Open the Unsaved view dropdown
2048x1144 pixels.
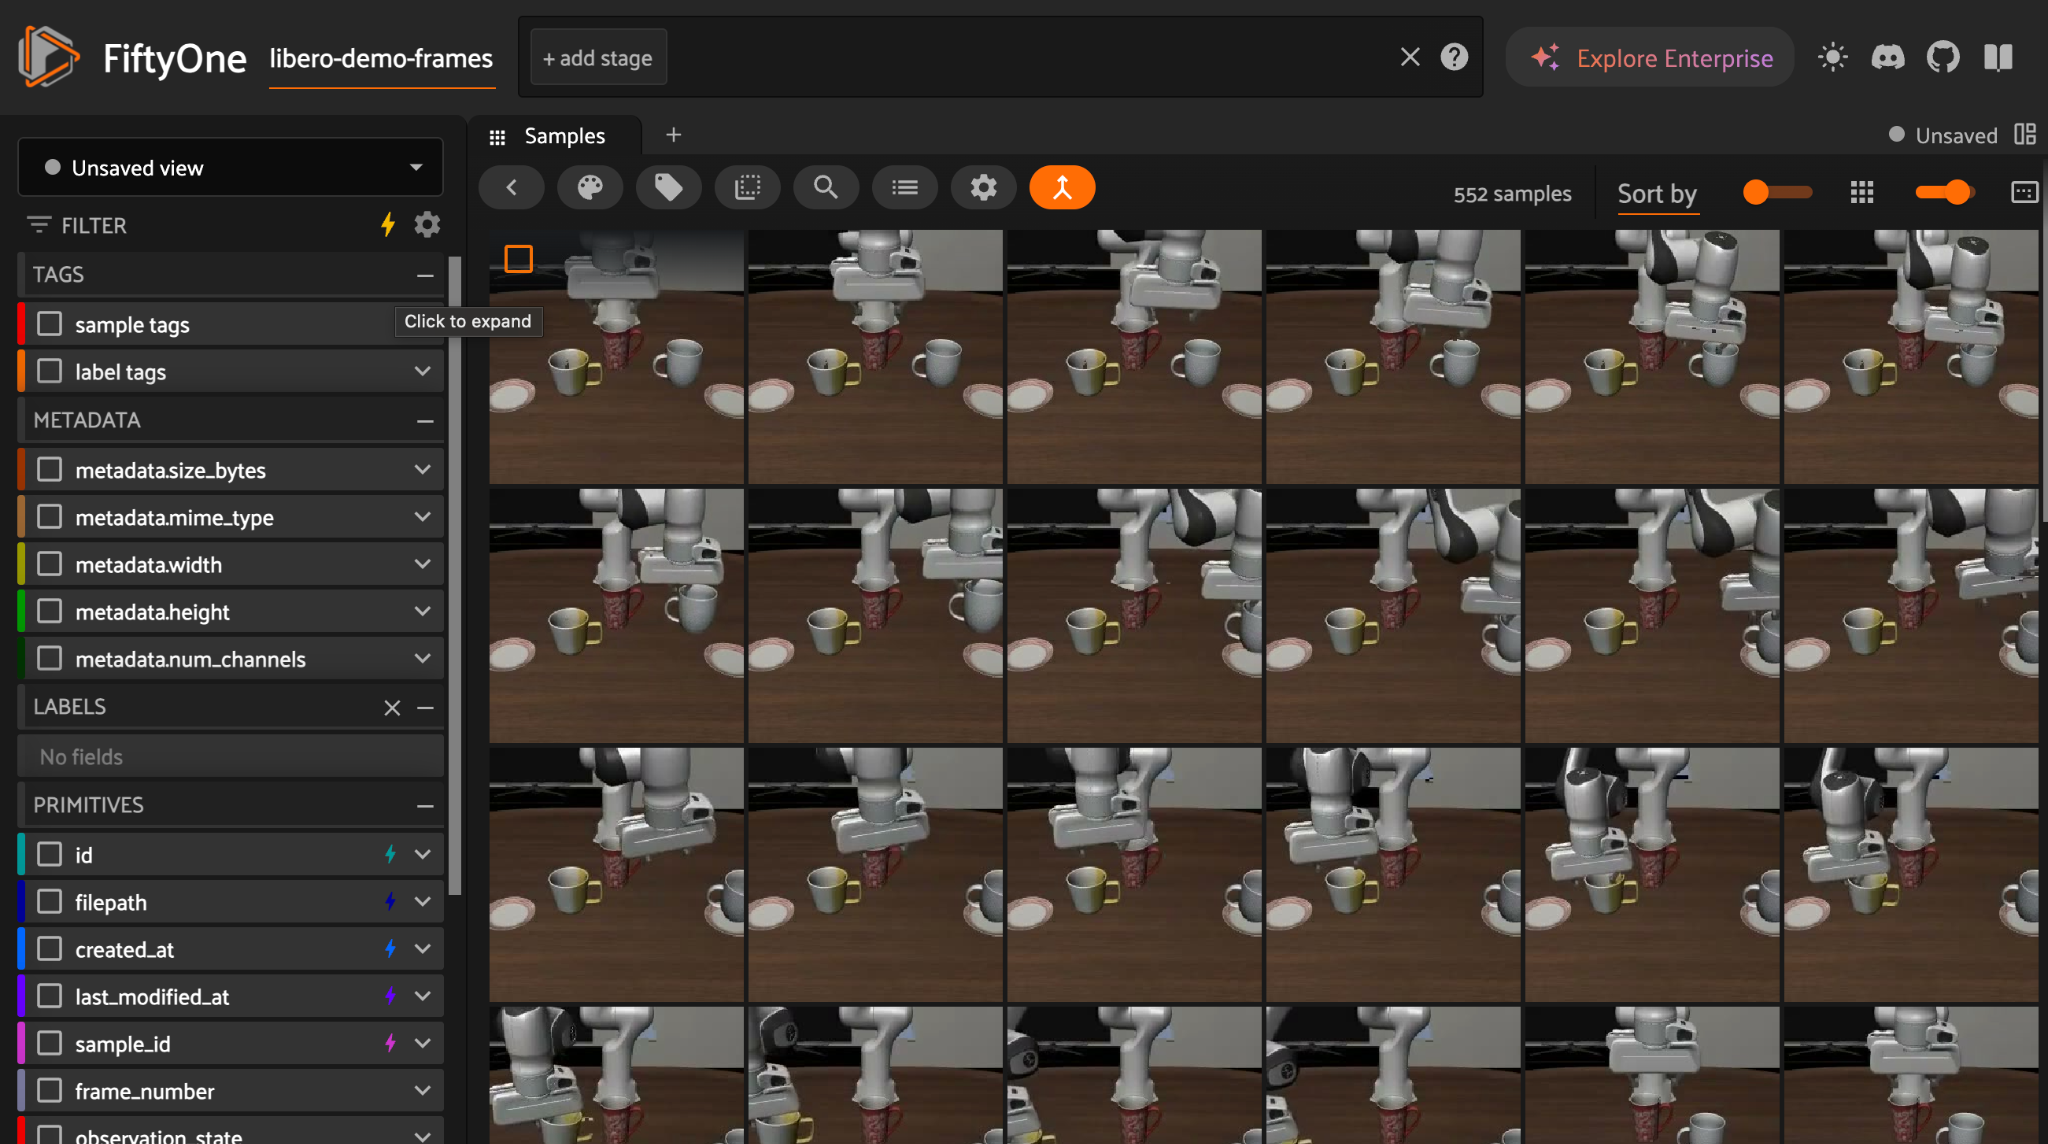click(x=231, y=167)
